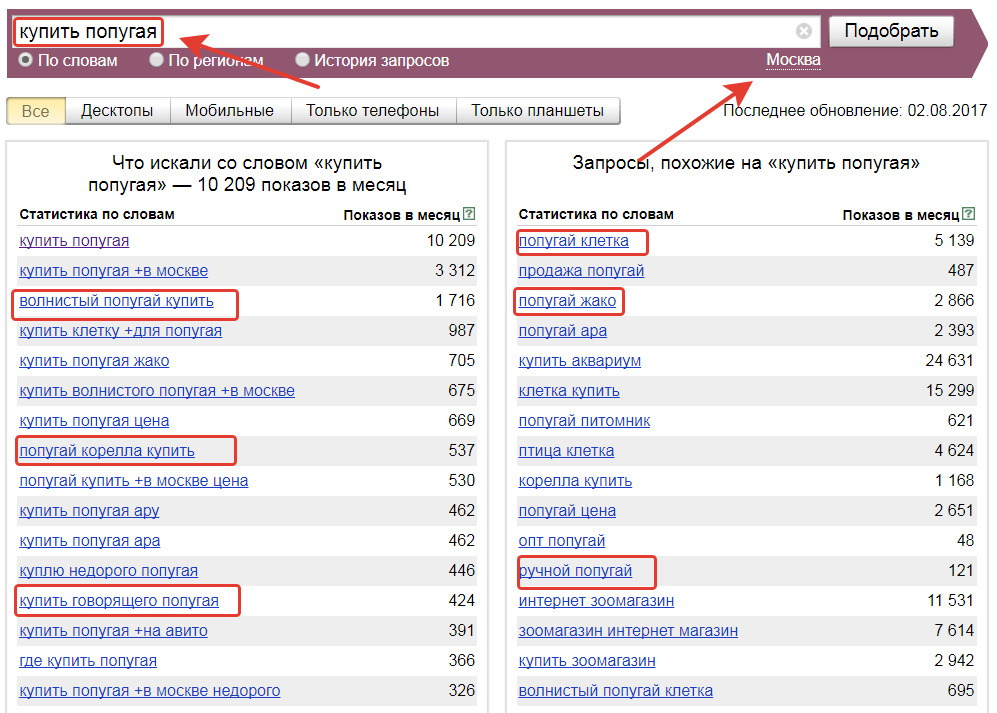The width and height of the screenshot is (997, 713).
Task: Click help icon in right table header
Action: click(968, 214)
